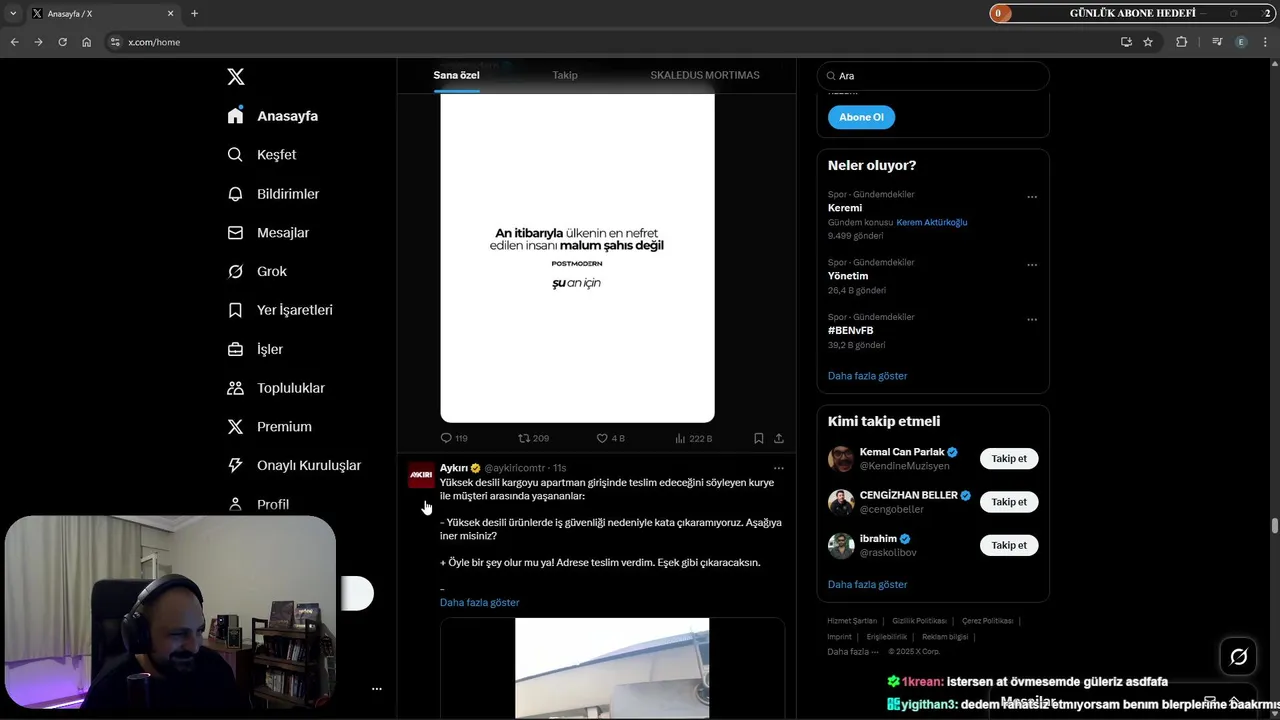Screen dimensions: 1280x720
Task: Open browser profile avatar E
Action: click(x=1241, y=42)
